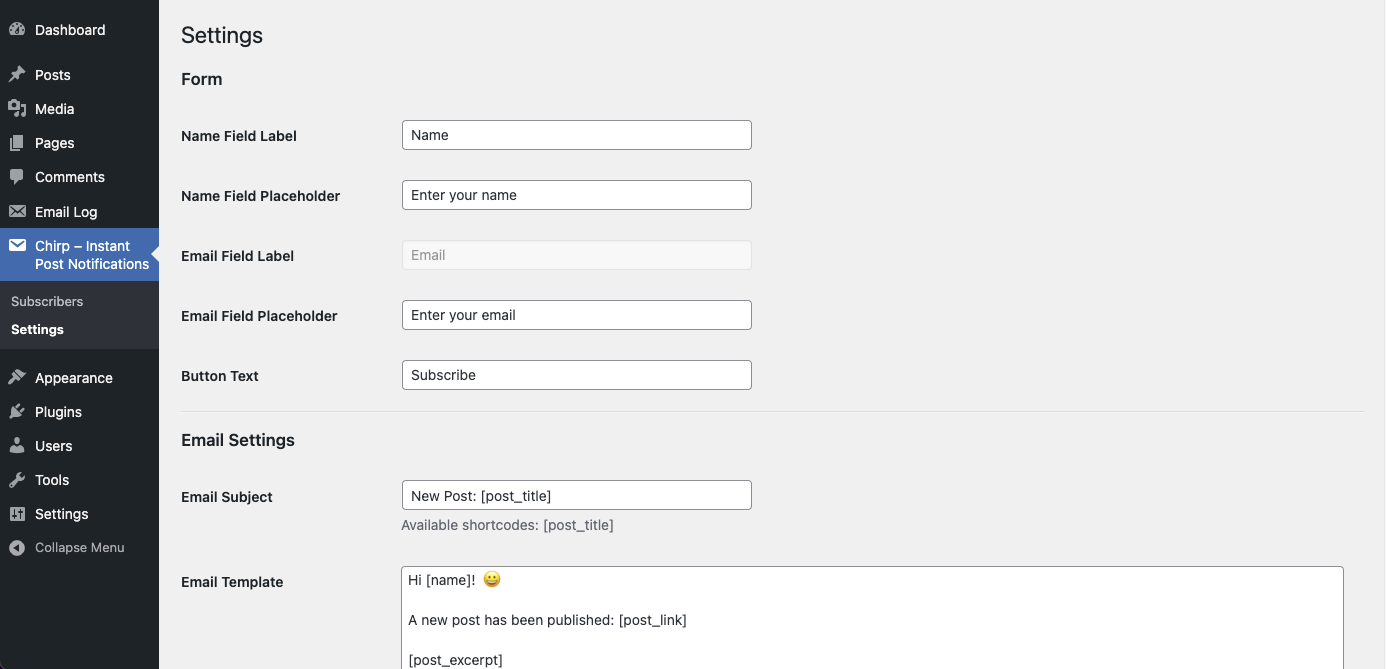Click the Users person icon
Image resolution: width=1386 pixels, height=669 pixels.
[17, 446]
